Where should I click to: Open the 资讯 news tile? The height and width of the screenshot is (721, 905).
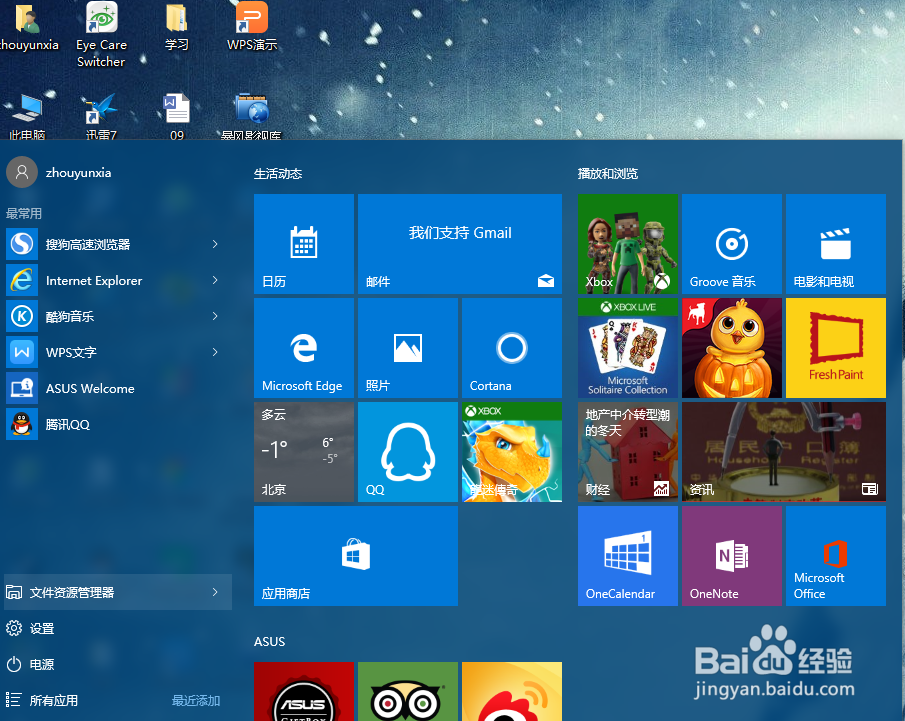click(x=783, y=452)
